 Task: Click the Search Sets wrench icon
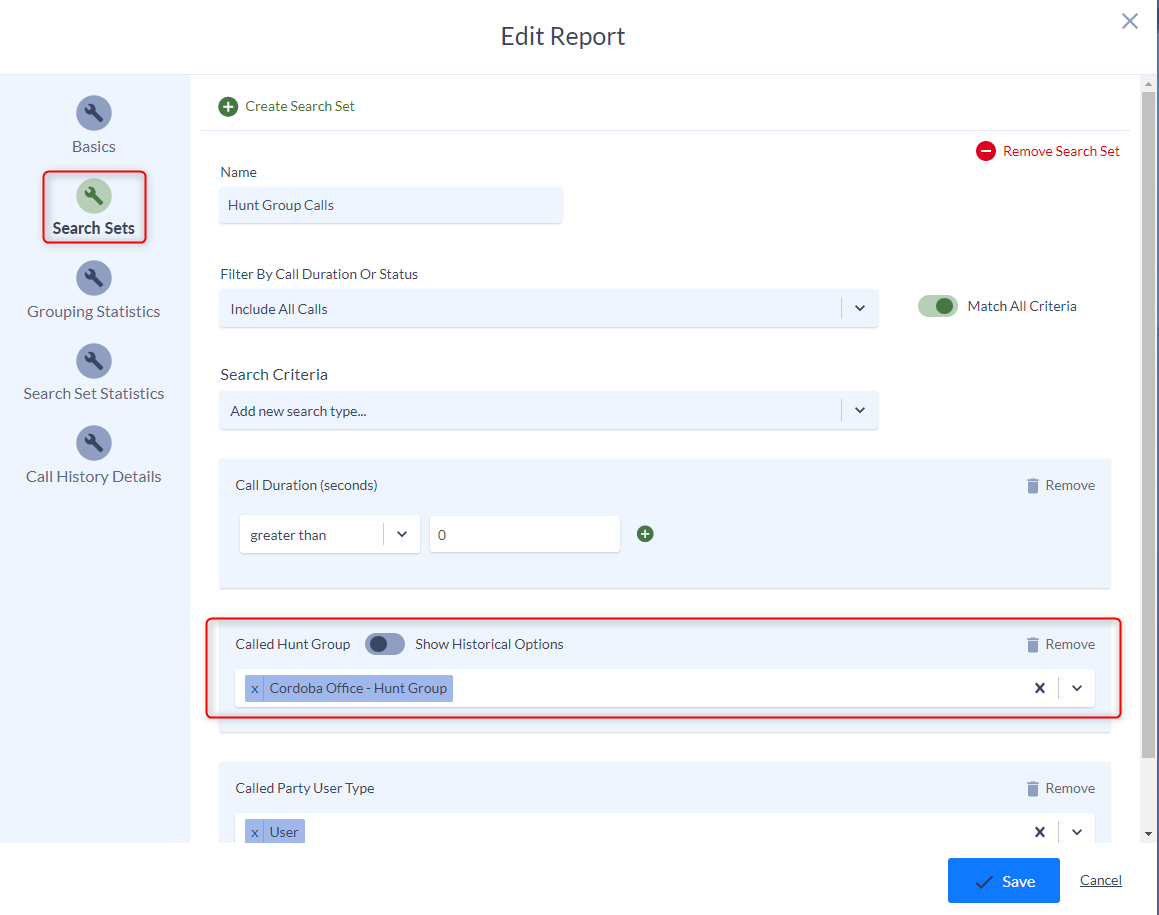click(93, 195)
